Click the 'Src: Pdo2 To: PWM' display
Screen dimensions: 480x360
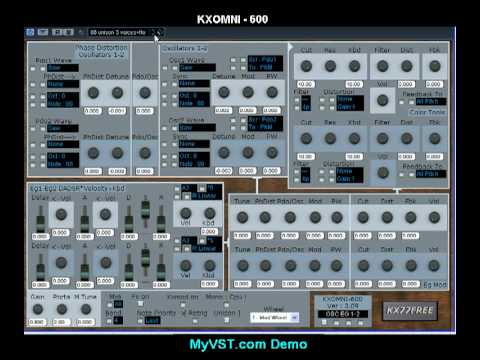tap(265, 123)
